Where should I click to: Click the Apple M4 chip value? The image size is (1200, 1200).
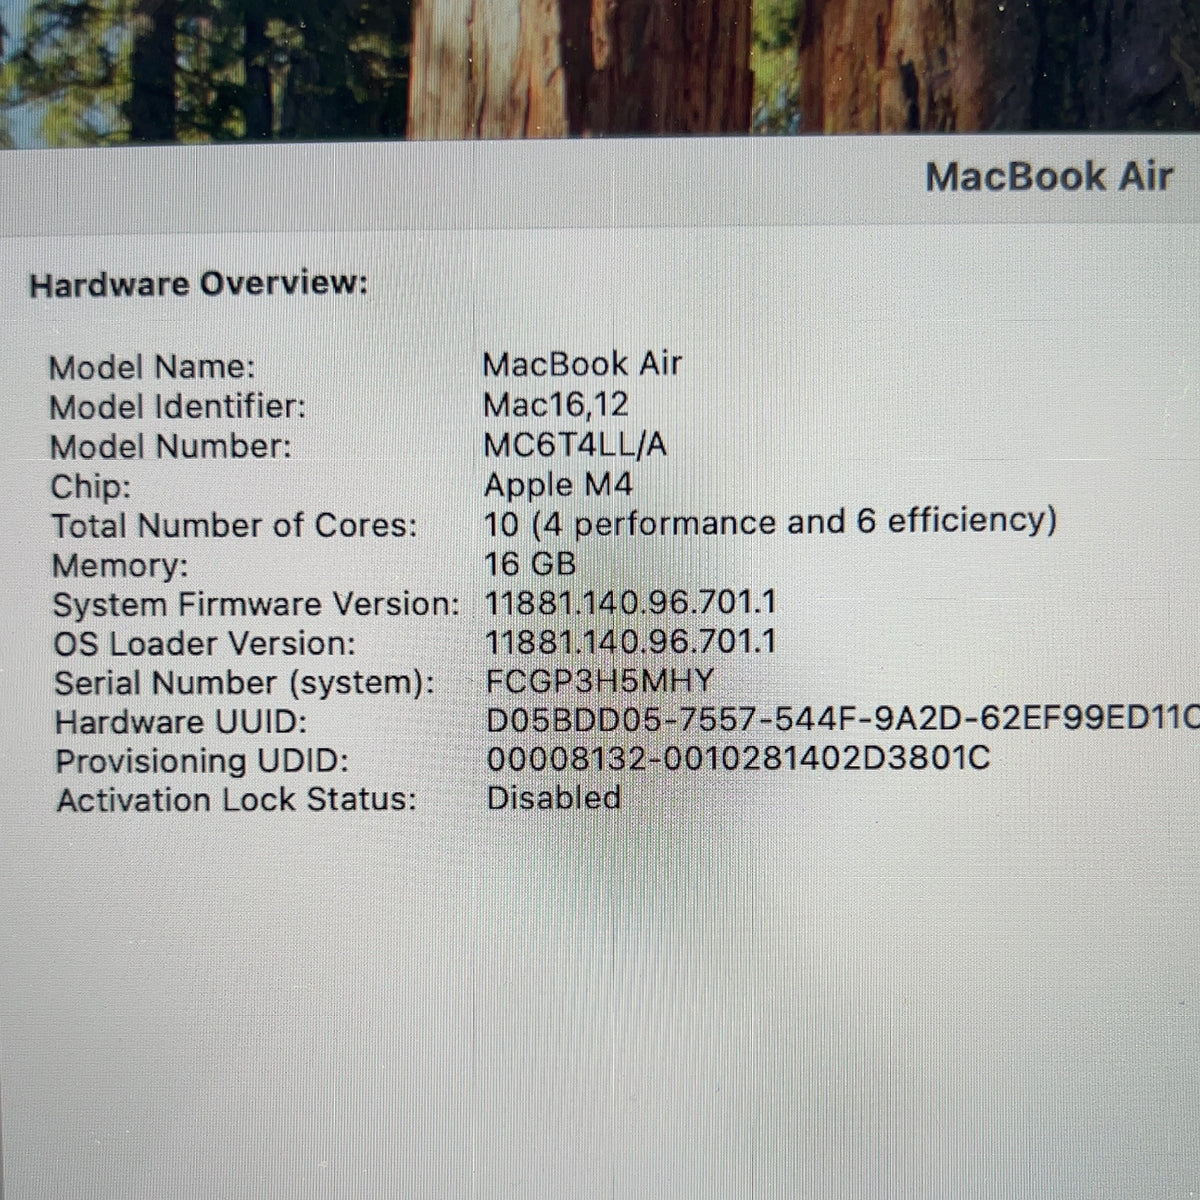pos(559,485)
